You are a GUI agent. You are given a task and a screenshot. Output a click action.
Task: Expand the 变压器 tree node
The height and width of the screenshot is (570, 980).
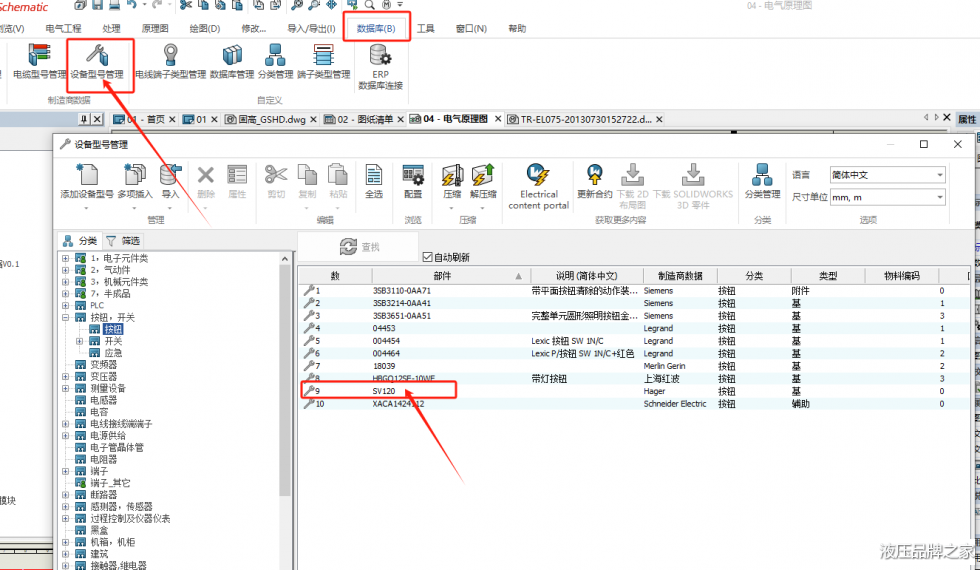tap(66, 377)
